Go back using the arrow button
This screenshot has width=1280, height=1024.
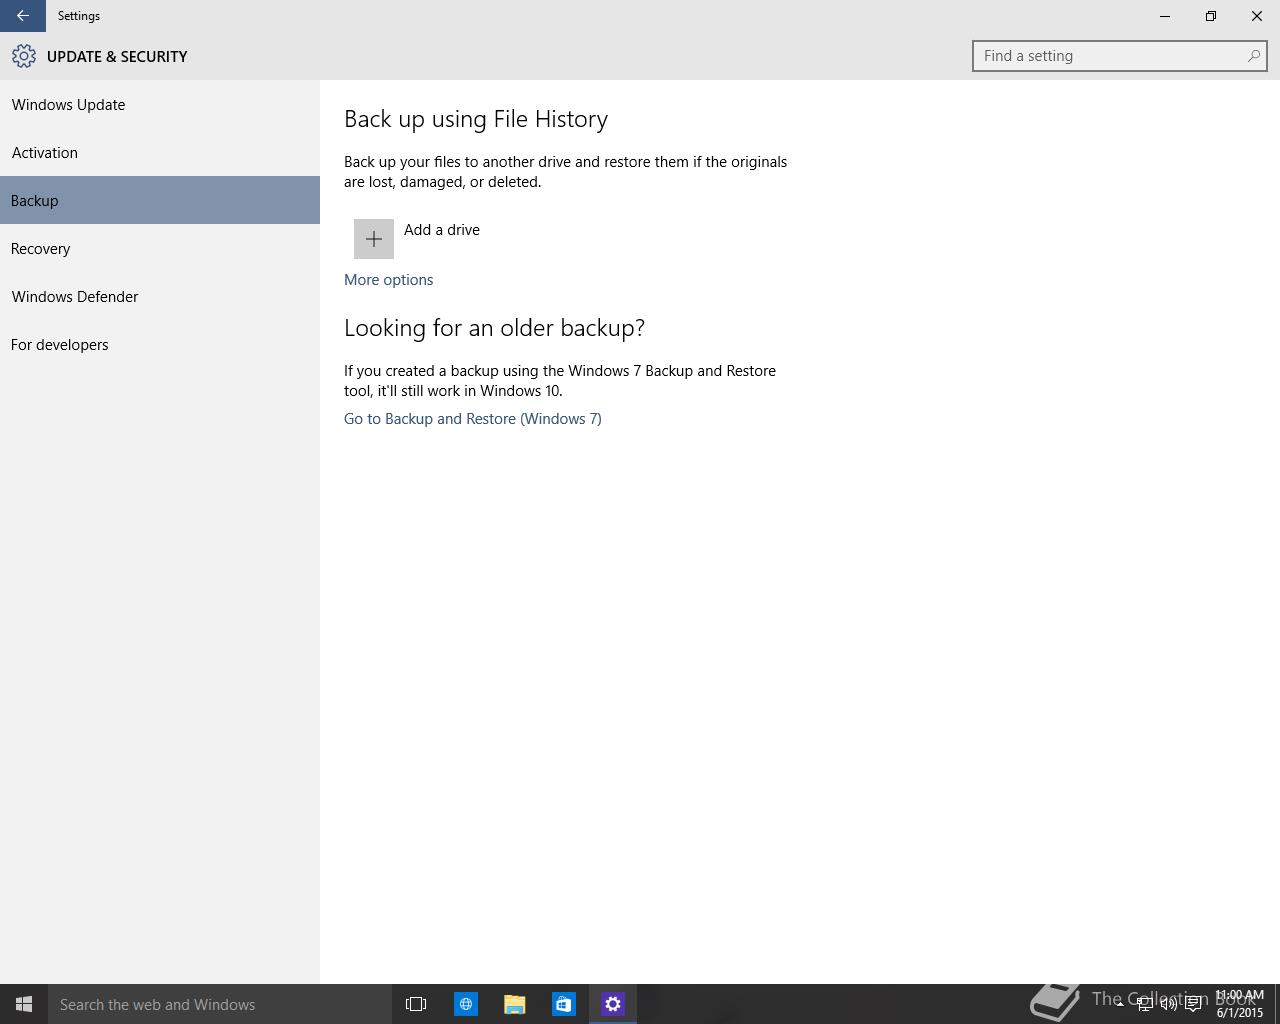click(22, 16)
